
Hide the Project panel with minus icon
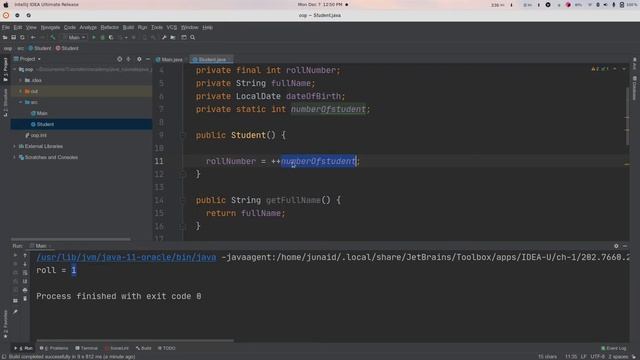148,59
